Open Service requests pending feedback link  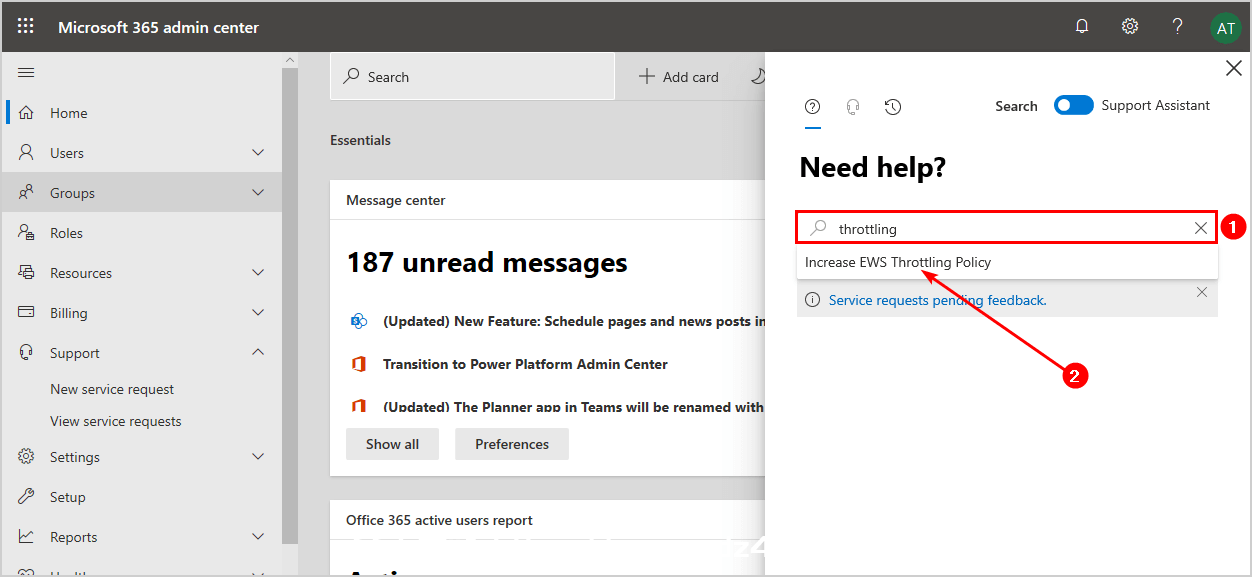[x=938, y=300]
